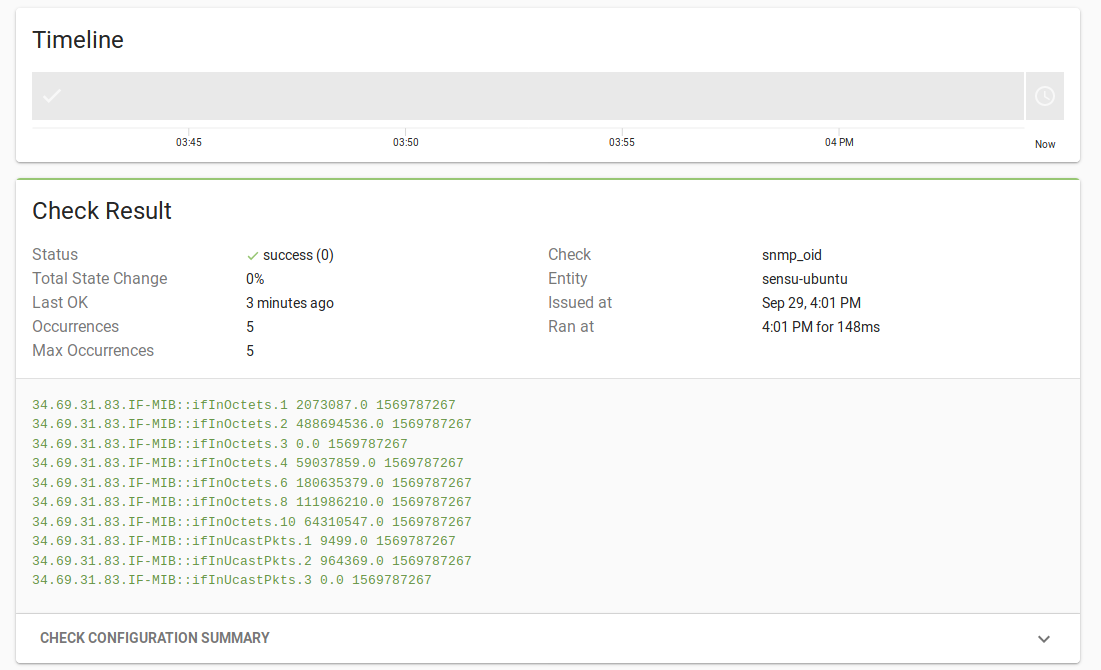Click the Ran at label
Image resolution: width=1101 pixels, height=670 pixels.
coord(571,327)
